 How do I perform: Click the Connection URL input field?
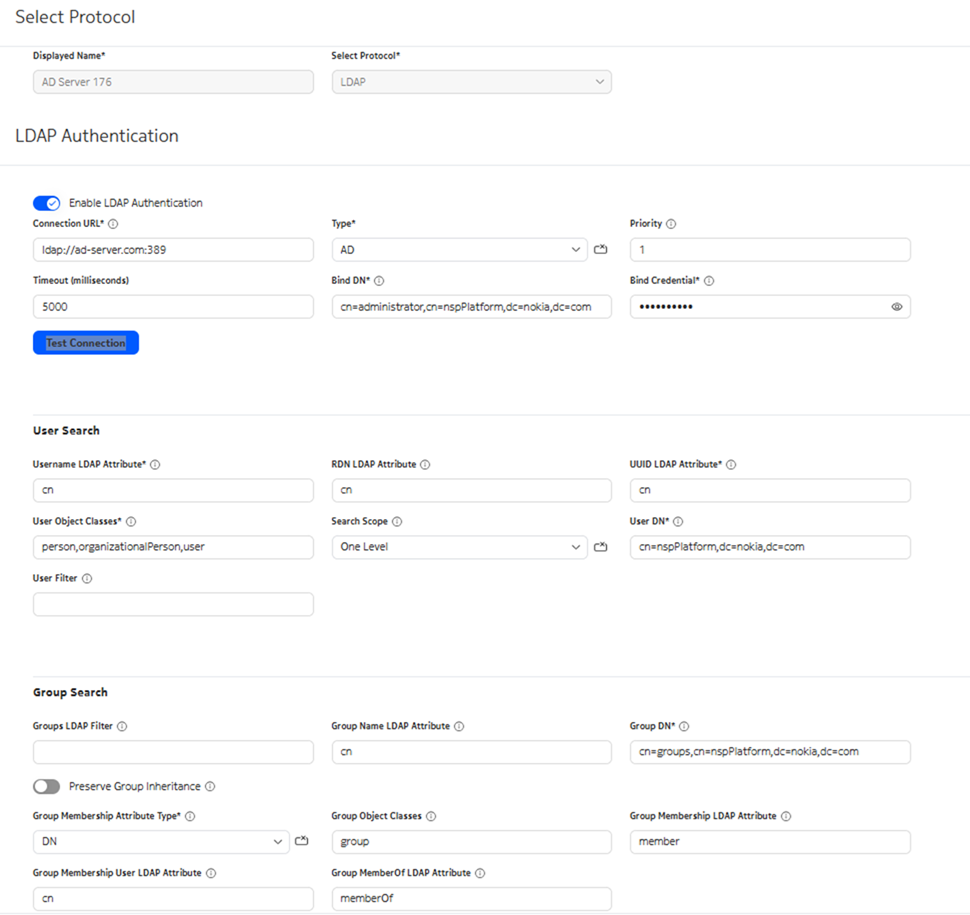[173, 250]
